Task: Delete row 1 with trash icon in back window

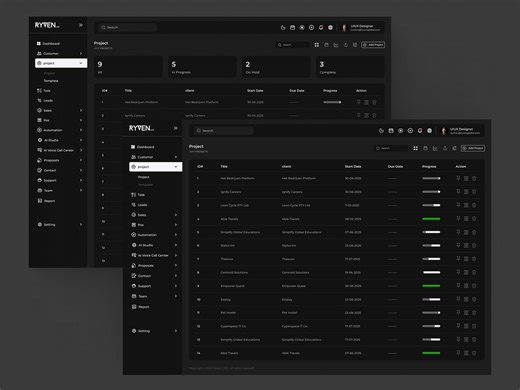Action: point(374,102)
